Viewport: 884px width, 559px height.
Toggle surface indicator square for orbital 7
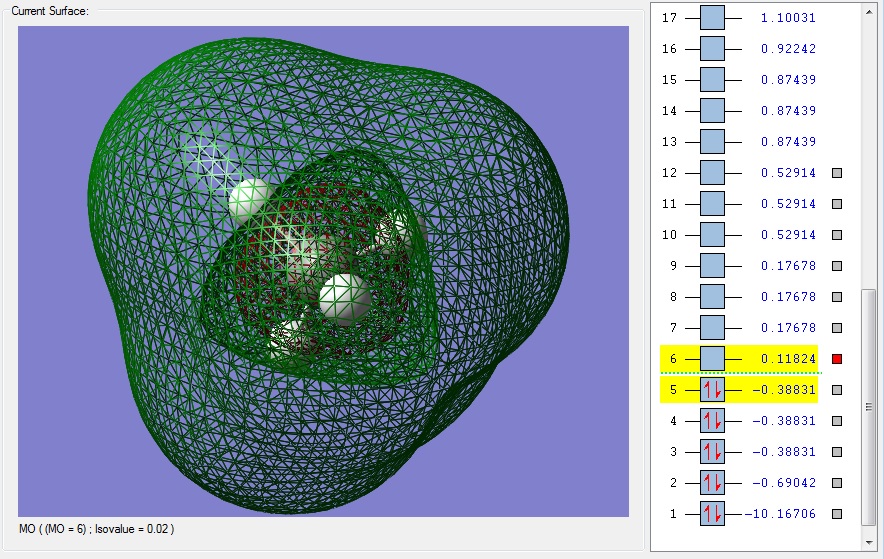tap(837, 328)
